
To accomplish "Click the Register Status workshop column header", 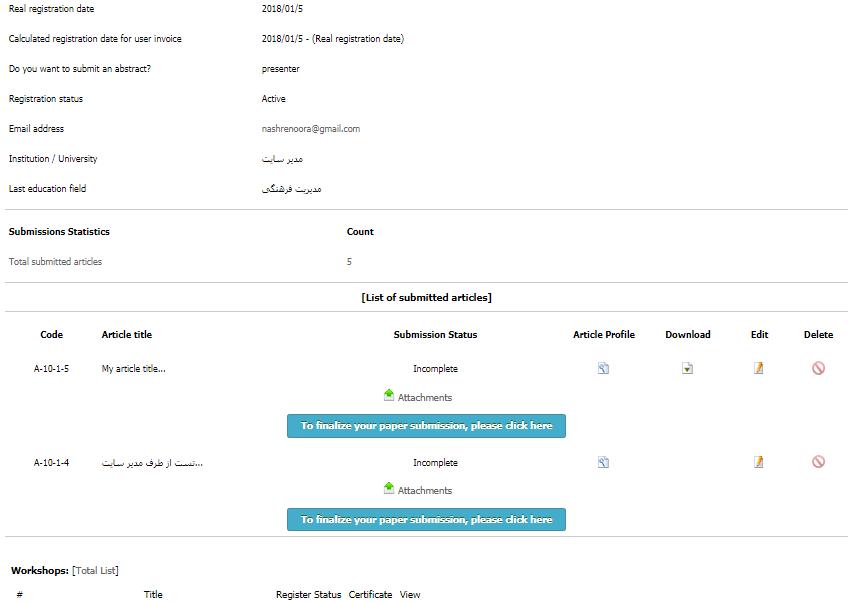I will tap(308, 595).
